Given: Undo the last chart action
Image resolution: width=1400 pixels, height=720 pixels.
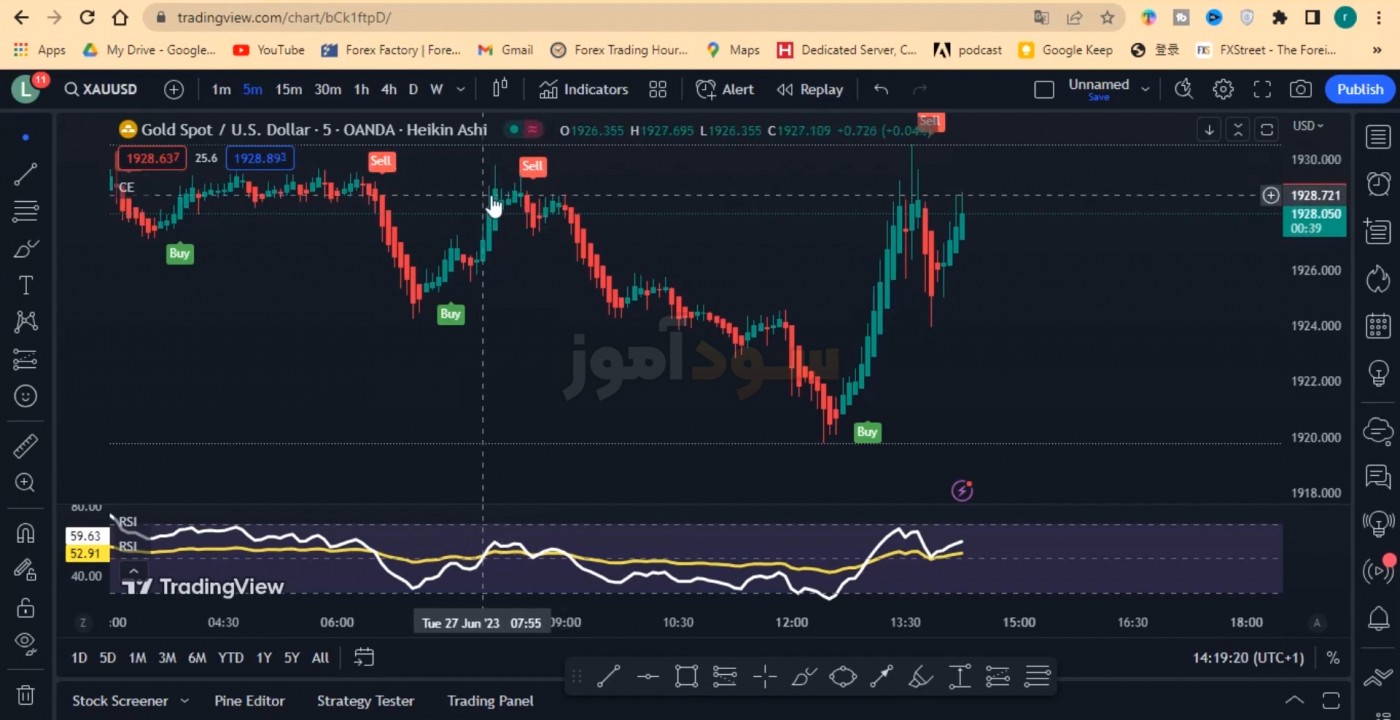Looking at the screenshot, I should [881, 89].
